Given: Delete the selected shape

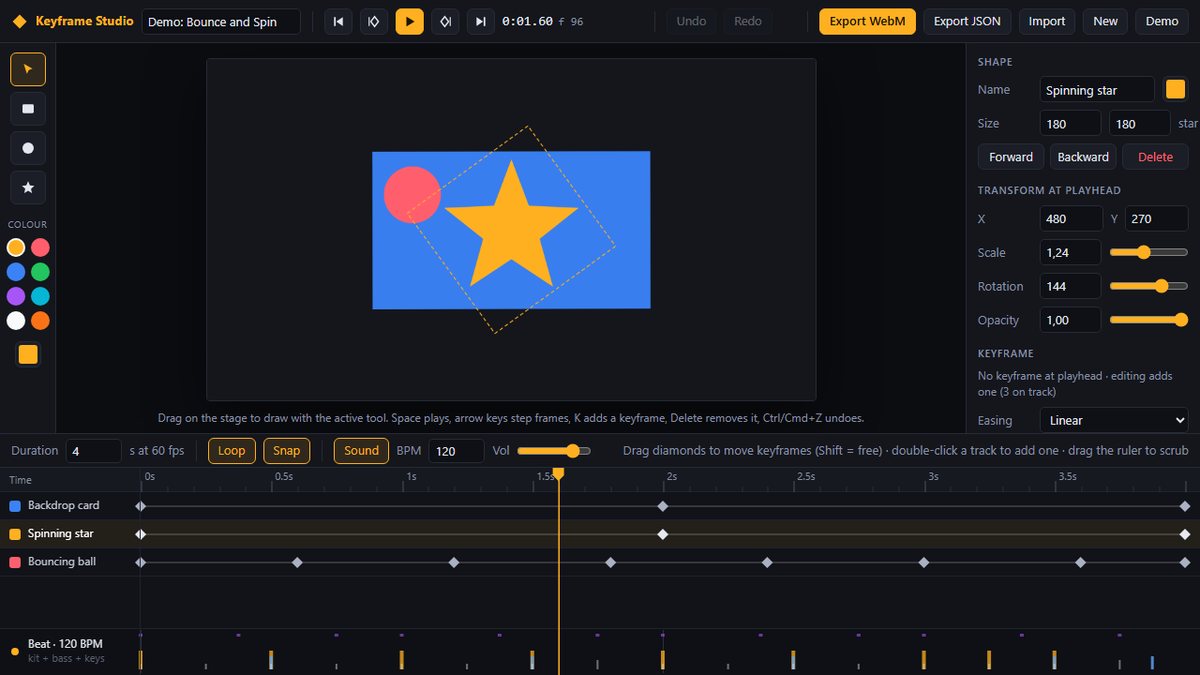Looking at the screenshot, I should [x=1155, y=157].
